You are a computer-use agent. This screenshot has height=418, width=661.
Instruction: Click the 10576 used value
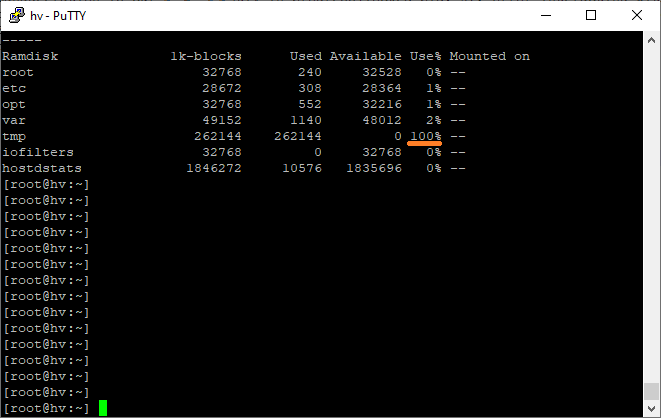point(302,168)
